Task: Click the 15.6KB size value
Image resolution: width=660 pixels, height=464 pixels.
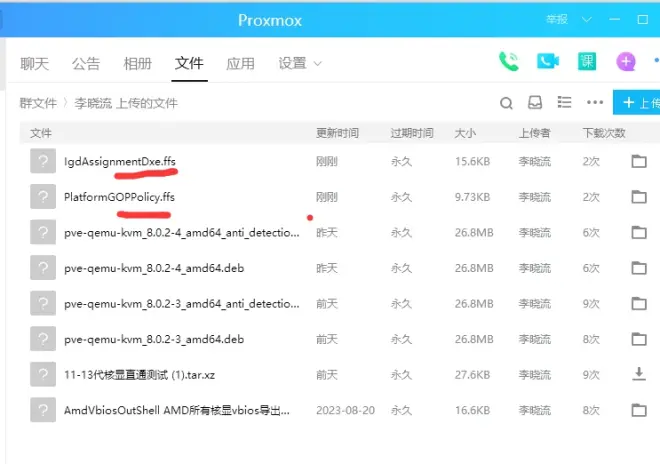Action: pyautogui.click(x=472, y=161)
